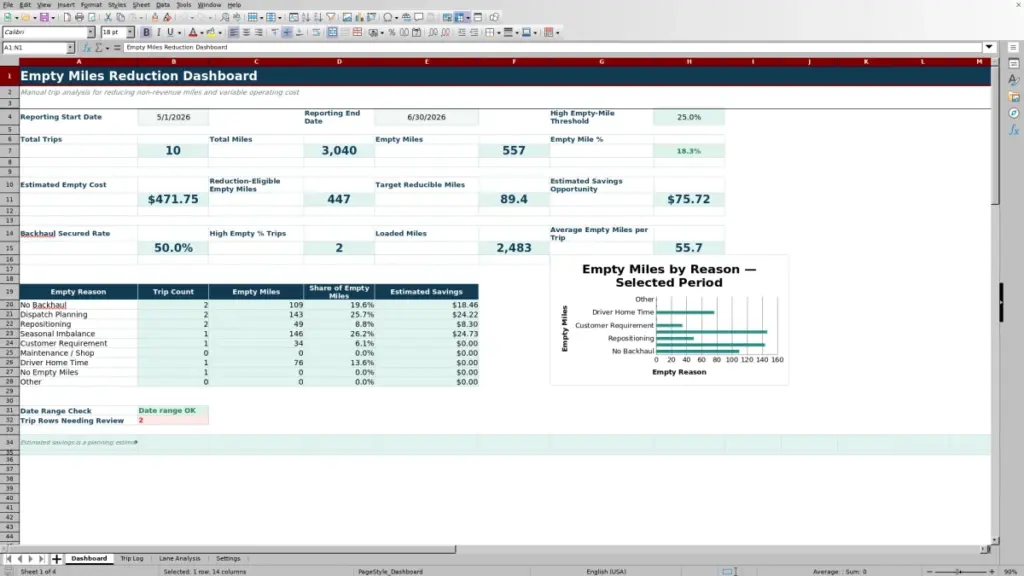
Task: Click the Copy icon in the toolbar
Action: click(120, 17)
